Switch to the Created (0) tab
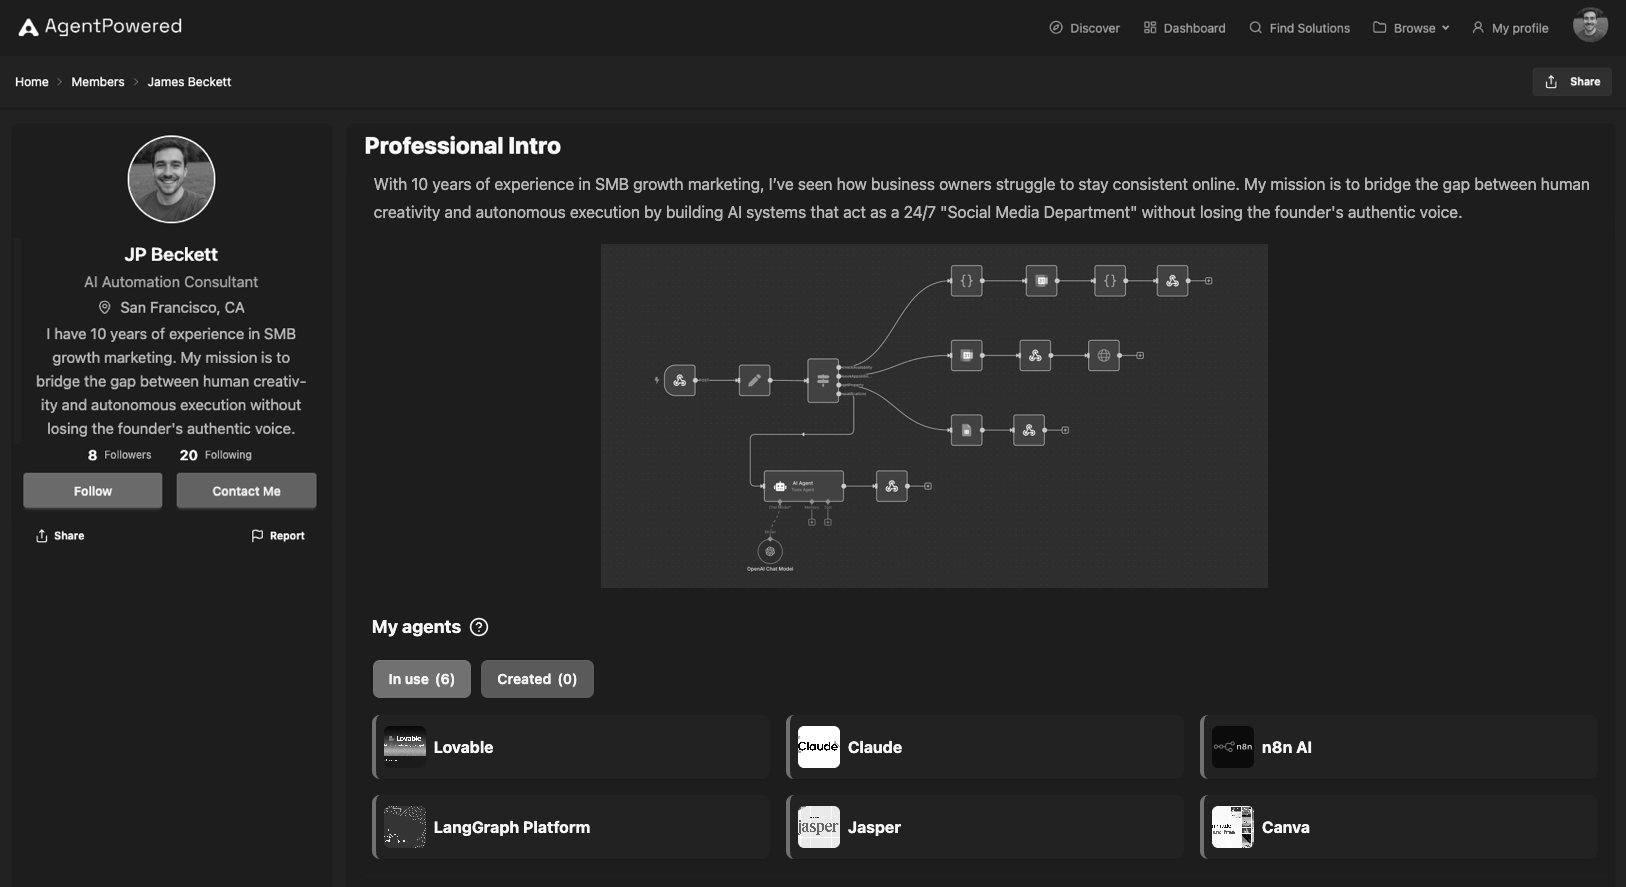Image resolution: width=1626 pixels, height=887 pixels. tap(537, 679)
